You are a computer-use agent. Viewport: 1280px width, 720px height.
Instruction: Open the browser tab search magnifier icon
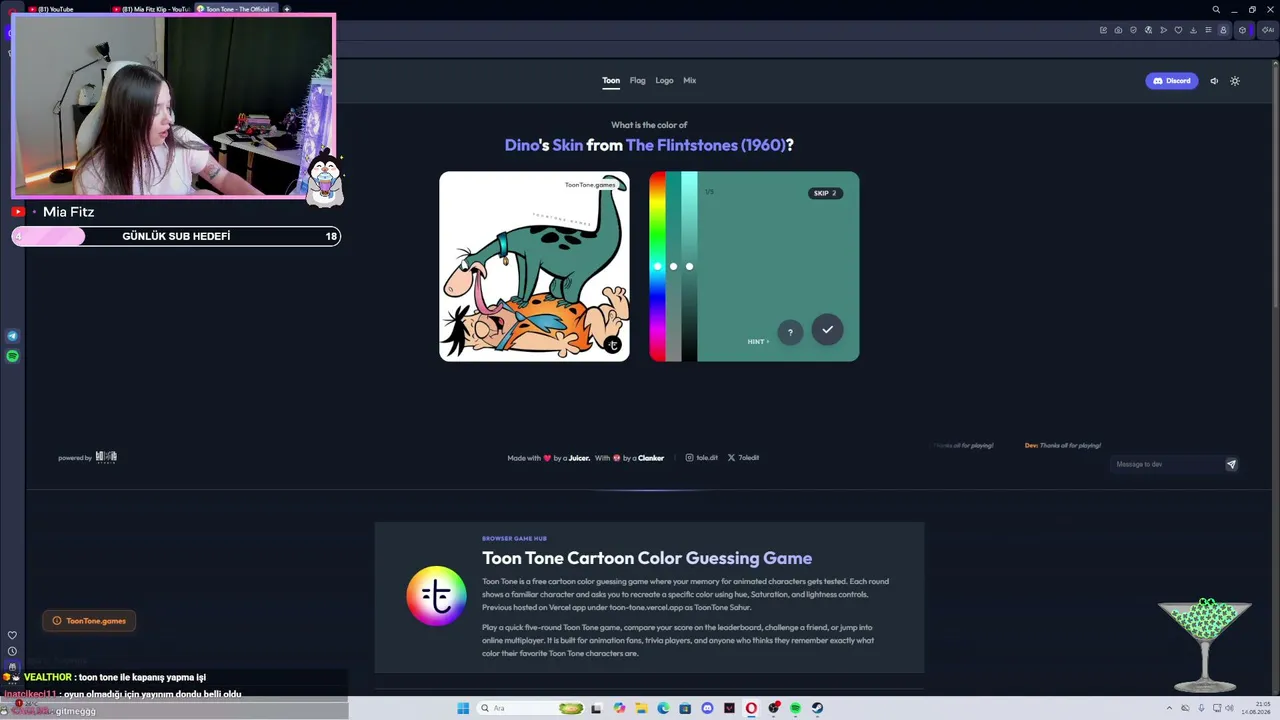(1216, 10)
